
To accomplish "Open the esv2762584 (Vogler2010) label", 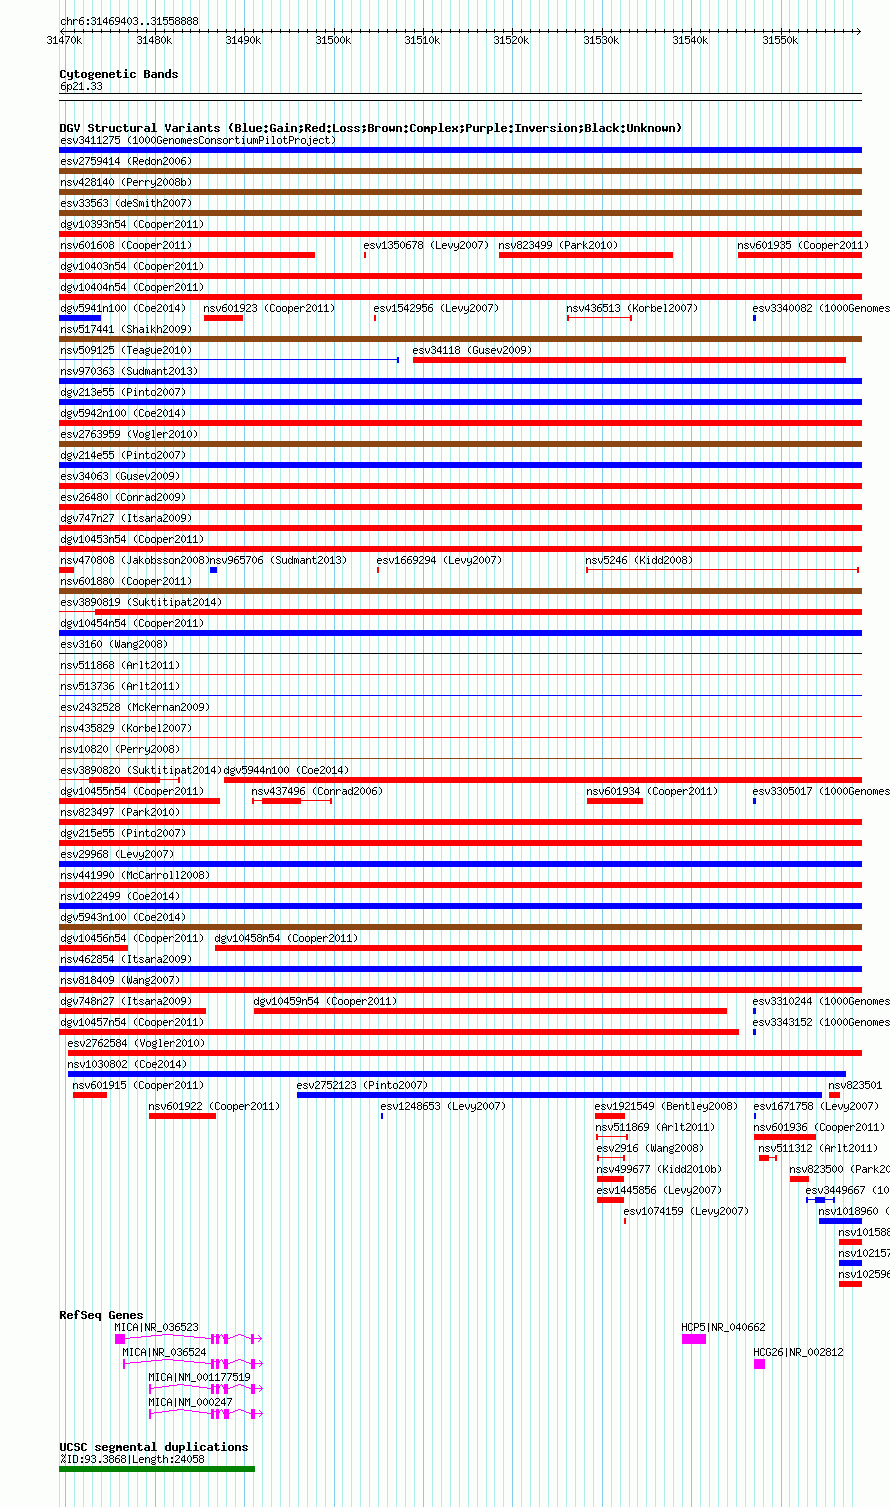I will click(136, 1043).
